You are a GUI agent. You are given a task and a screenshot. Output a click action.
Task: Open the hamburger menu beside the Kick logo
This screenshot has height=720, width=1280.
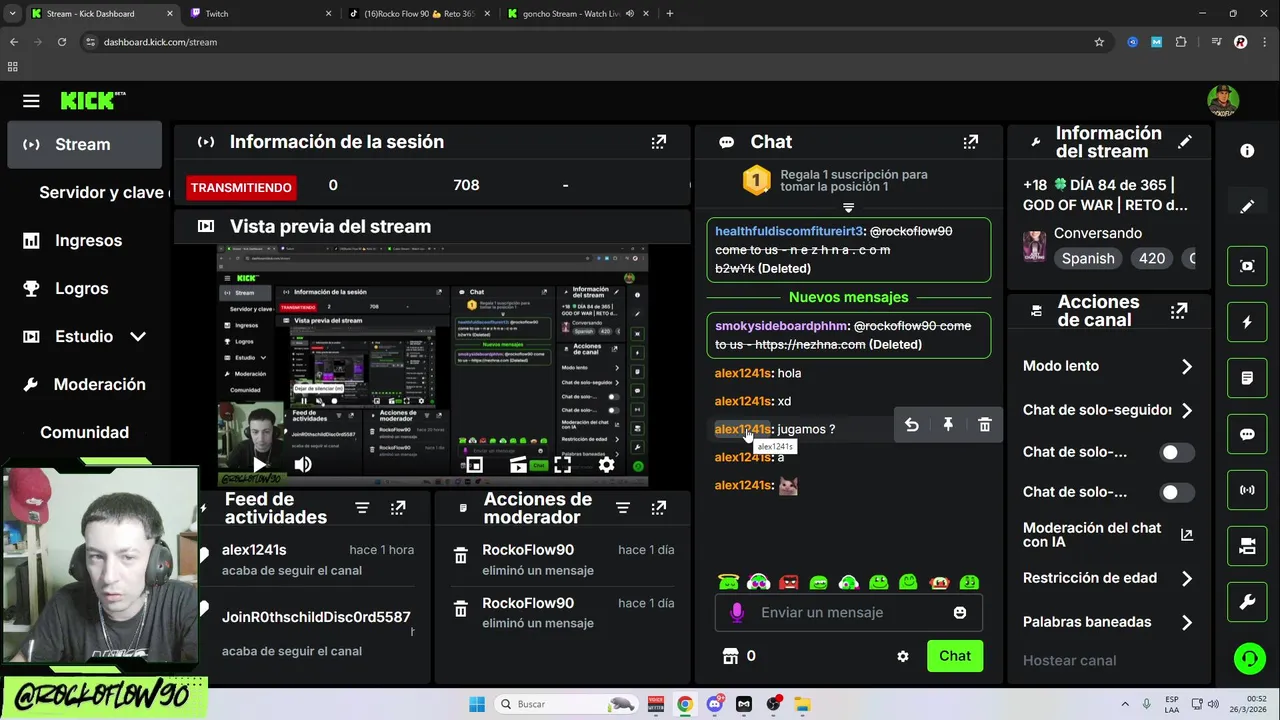click(31, 101)
